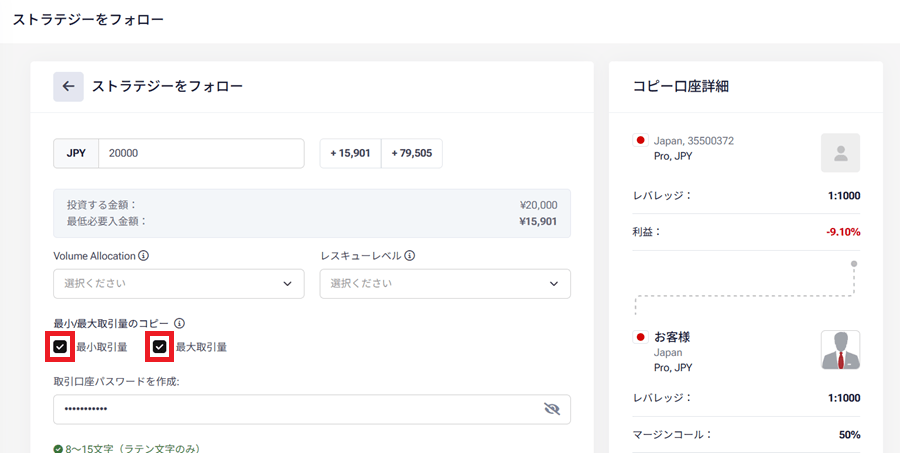Add the + 79,505 amount preset
Image resolution: width=900 pixels, height=453 pixels.
point(412,153)
